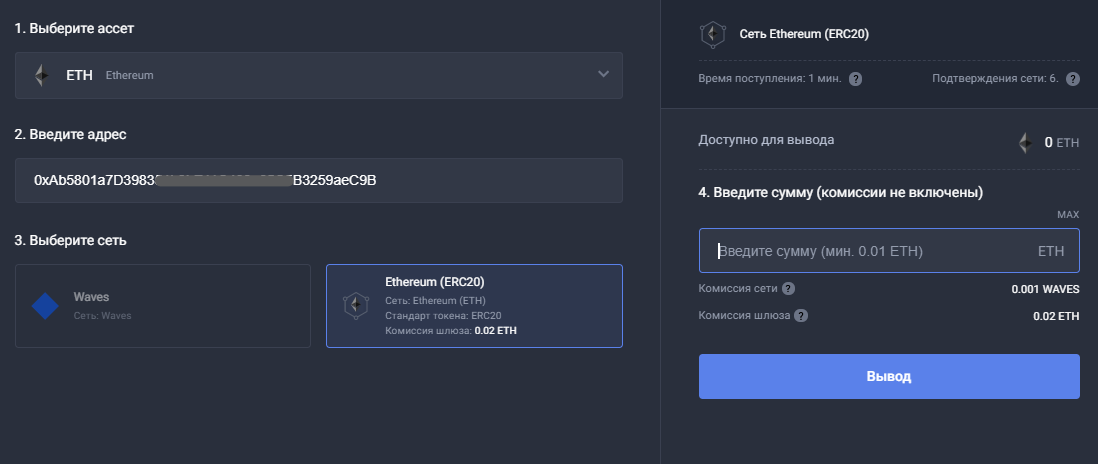Show help tooltip for Комиссия шлюза

click(x=801, y=316)
